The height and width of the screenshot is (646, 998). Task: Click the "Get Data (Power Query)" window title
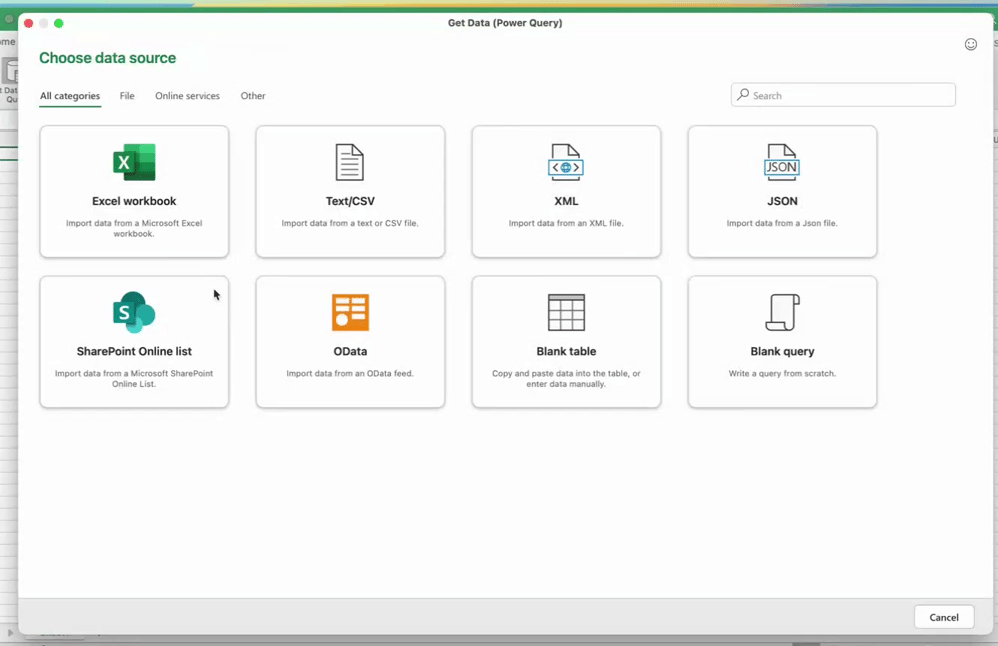tap(505, 23)
